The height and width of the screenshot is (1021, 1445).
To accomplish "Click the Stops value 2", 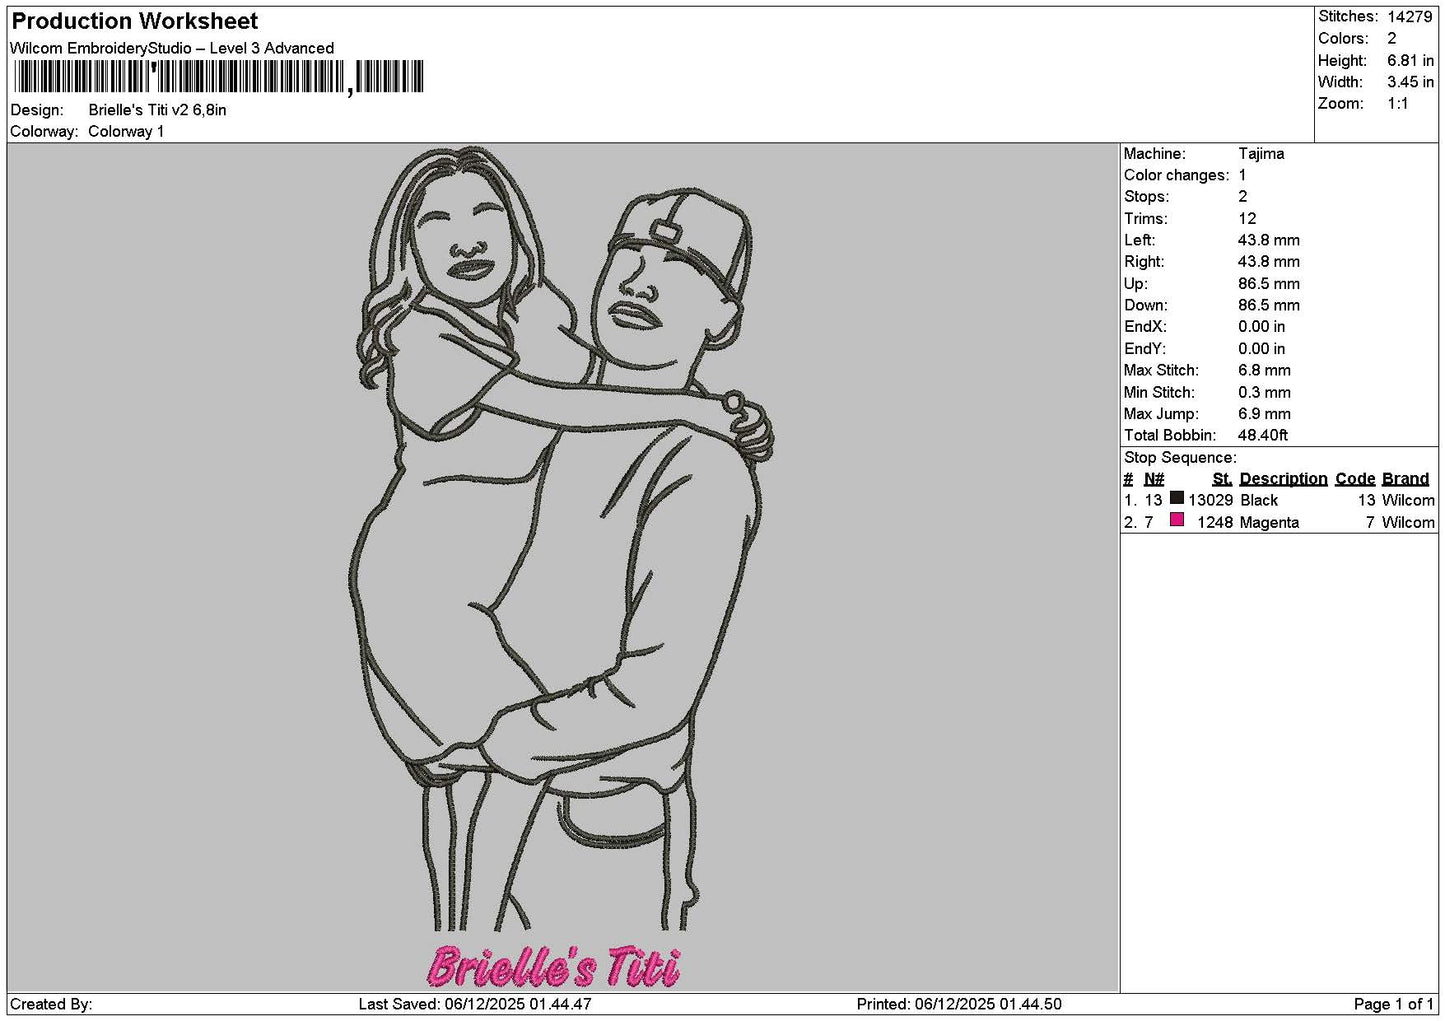I will [1243, 197].
